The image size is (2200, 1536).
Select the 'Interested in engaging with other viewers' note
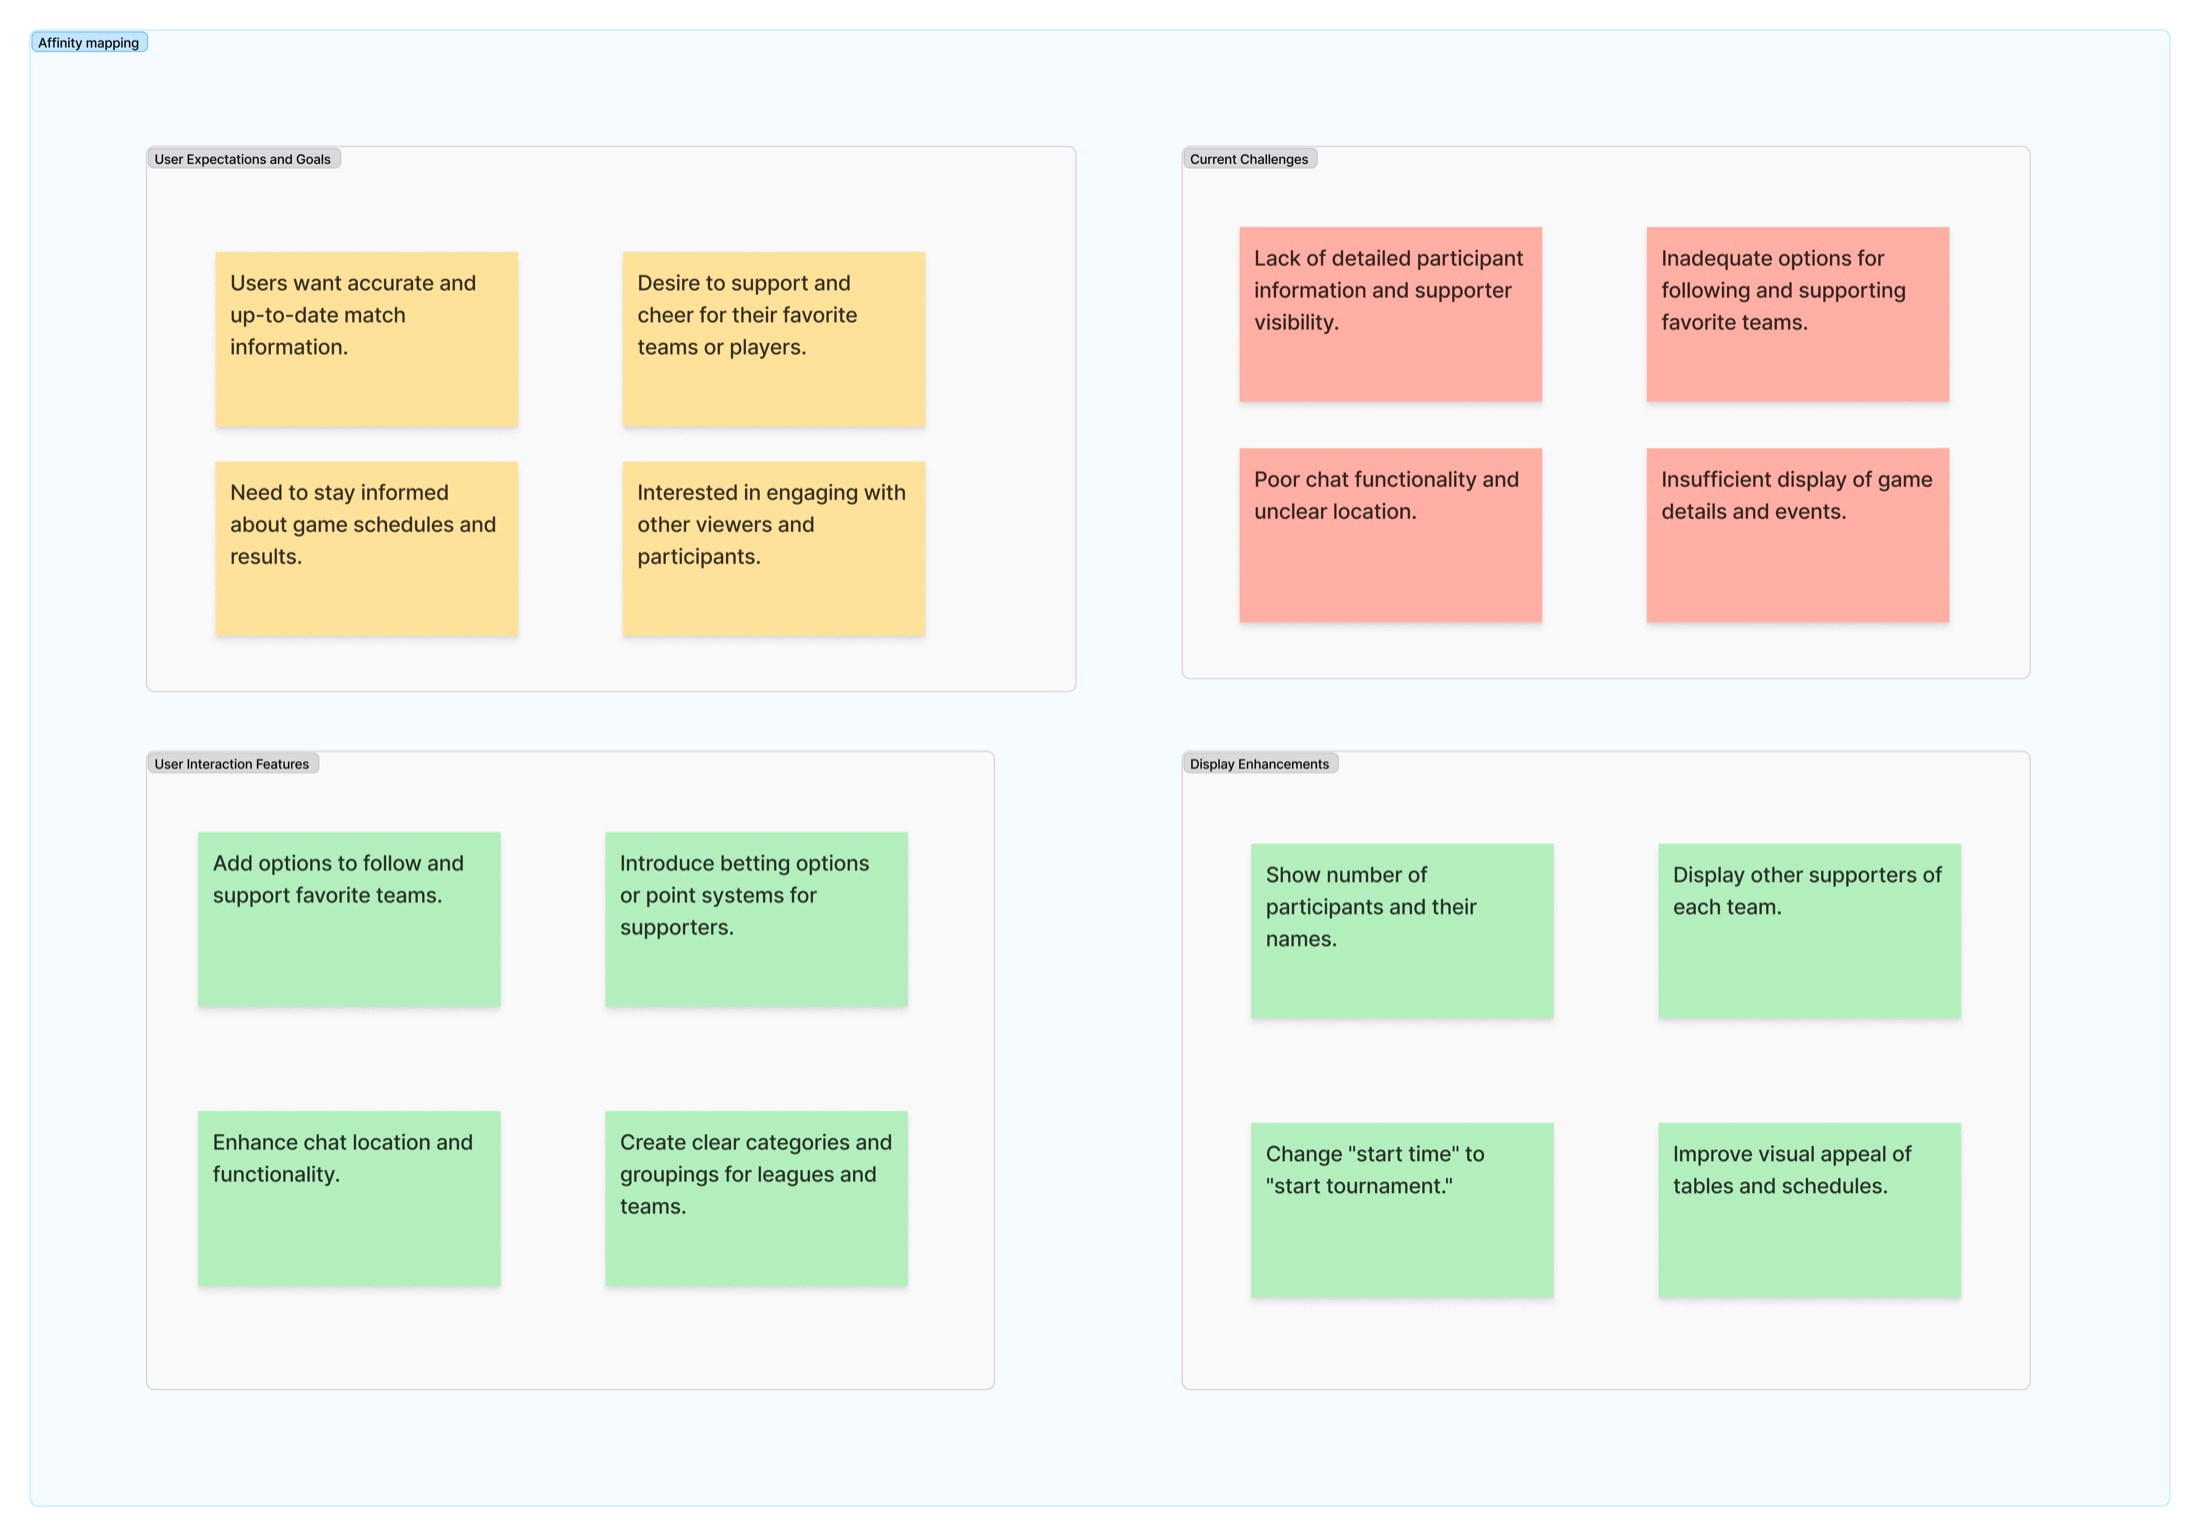[774, 548]
